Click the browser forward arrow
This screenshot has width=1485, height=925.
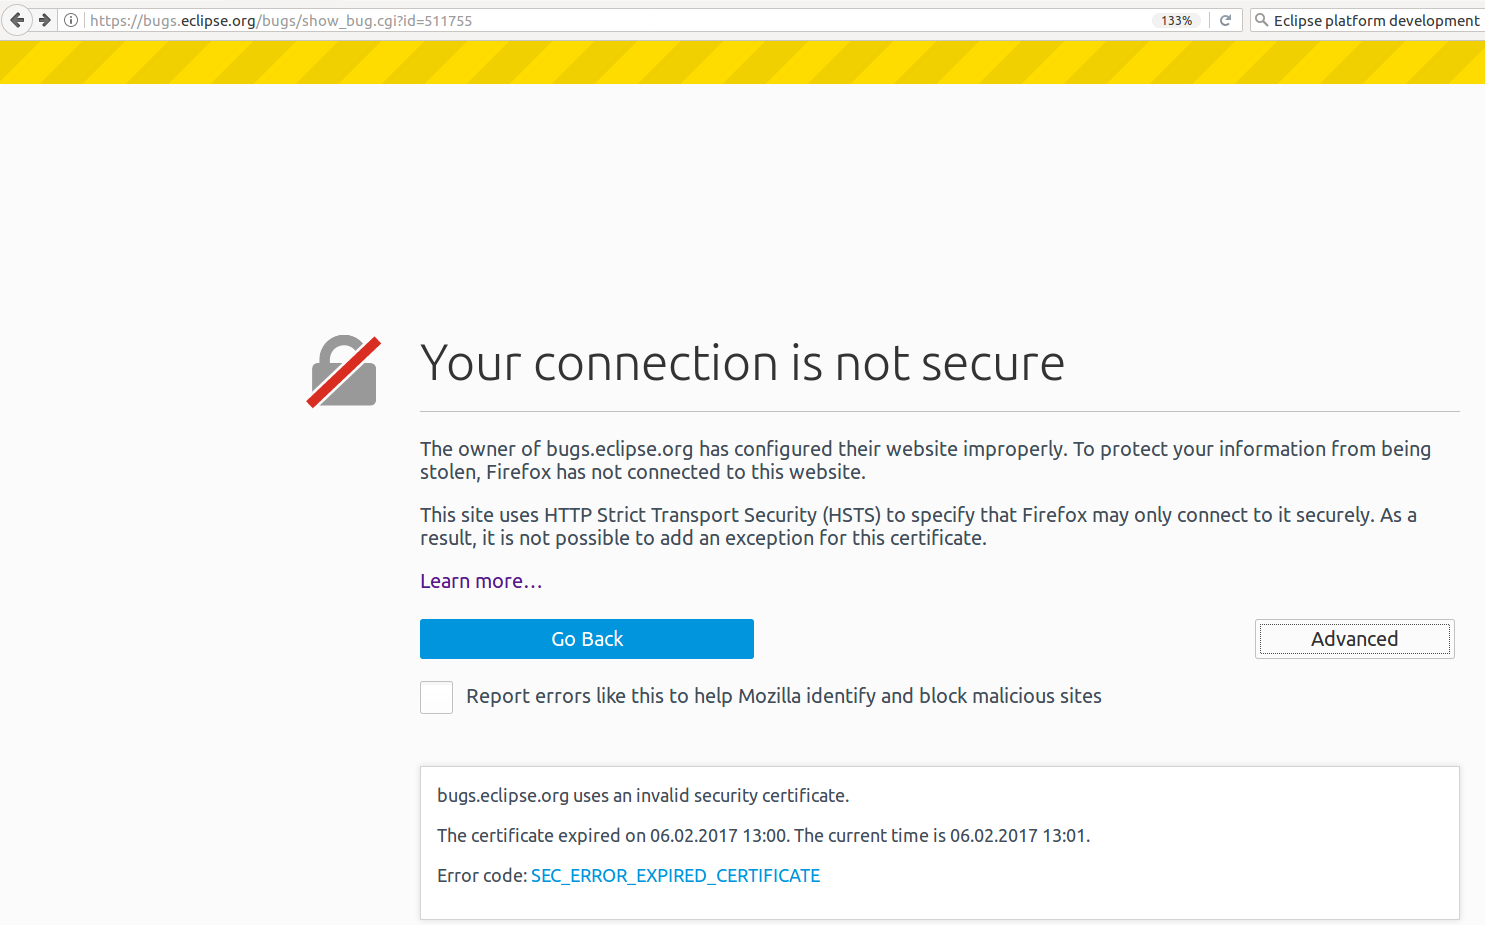(x=45, y=20)
